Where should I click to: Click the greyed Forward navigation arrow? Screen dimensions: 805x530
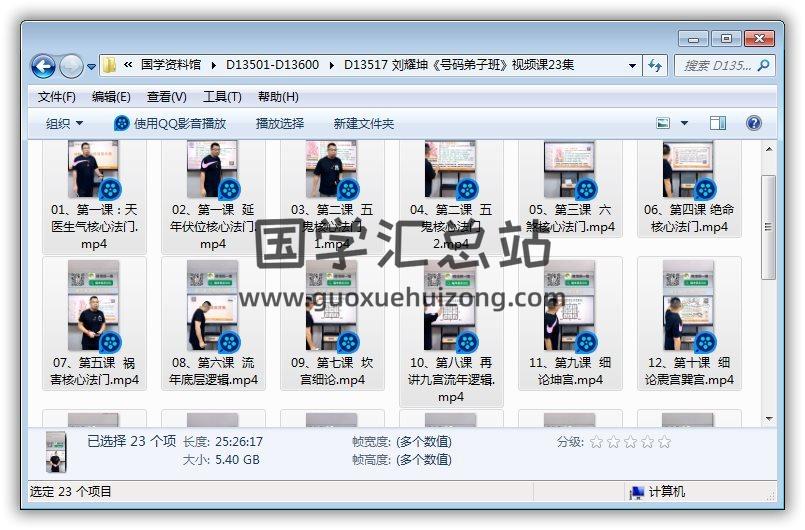(71, 66)
